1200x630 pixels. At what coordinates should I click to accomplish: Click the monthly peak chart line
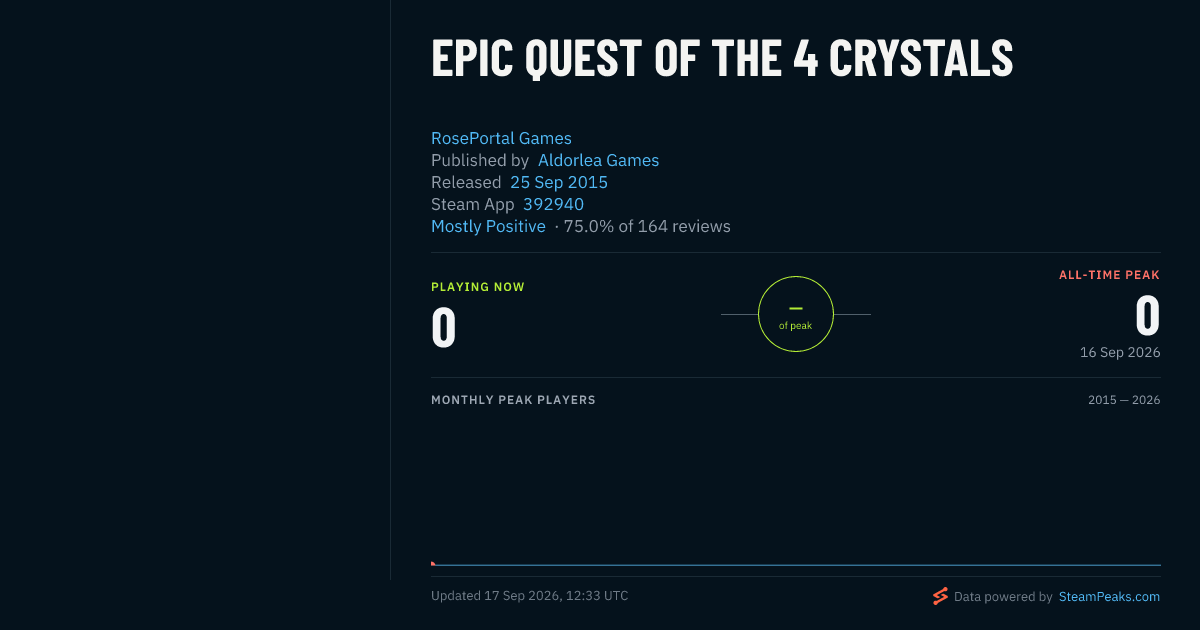coord(796,565)
